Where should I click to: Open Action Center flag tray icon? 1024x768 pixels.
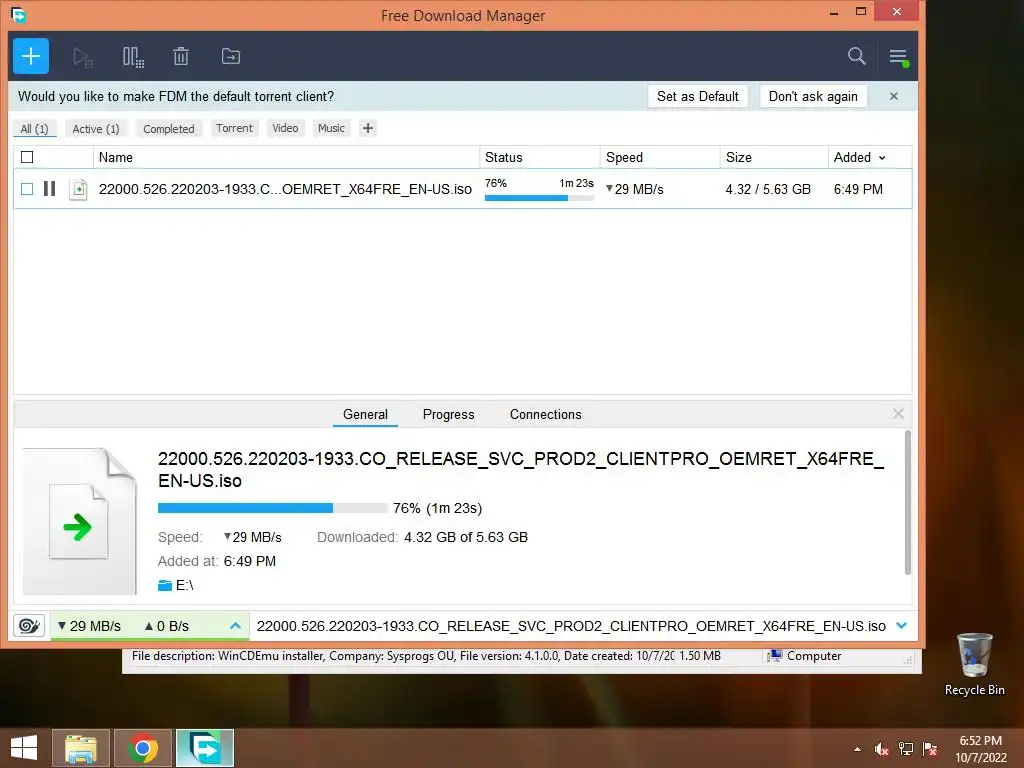point(930,748)
